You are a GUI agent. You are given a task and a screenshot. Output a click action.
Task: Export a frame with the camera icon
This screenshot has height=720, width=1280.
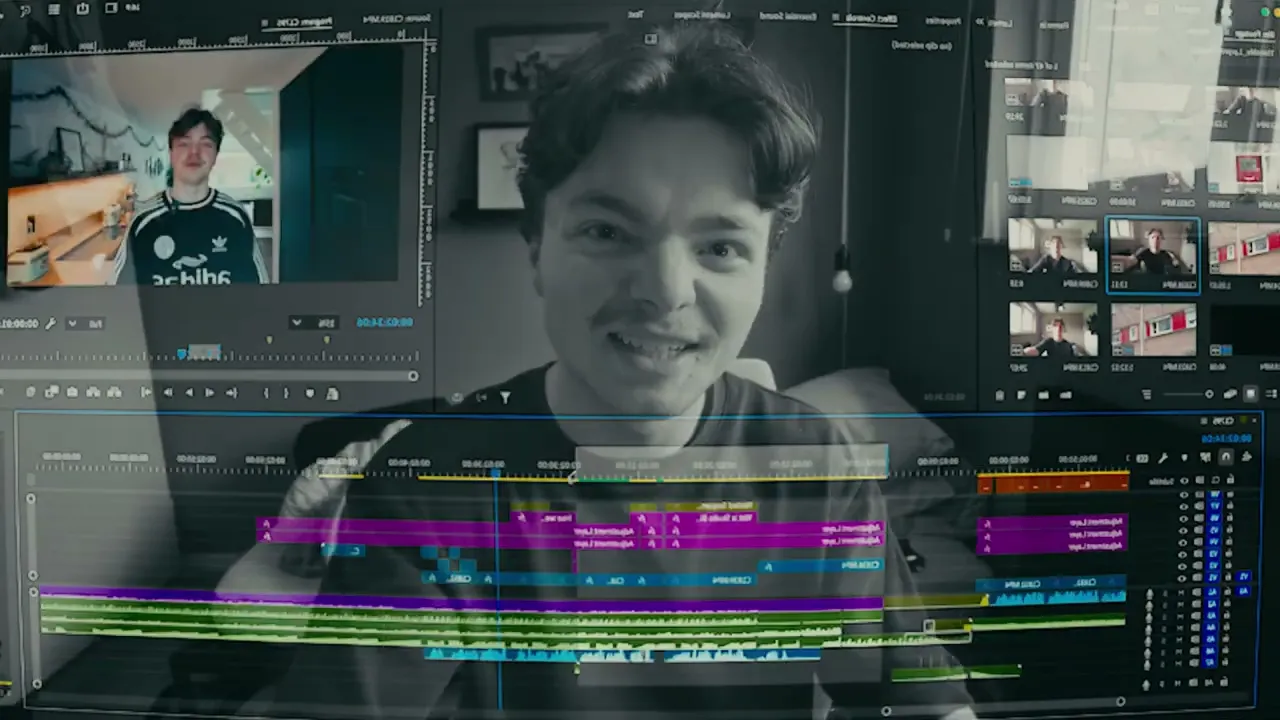click(x=73, y=393)
